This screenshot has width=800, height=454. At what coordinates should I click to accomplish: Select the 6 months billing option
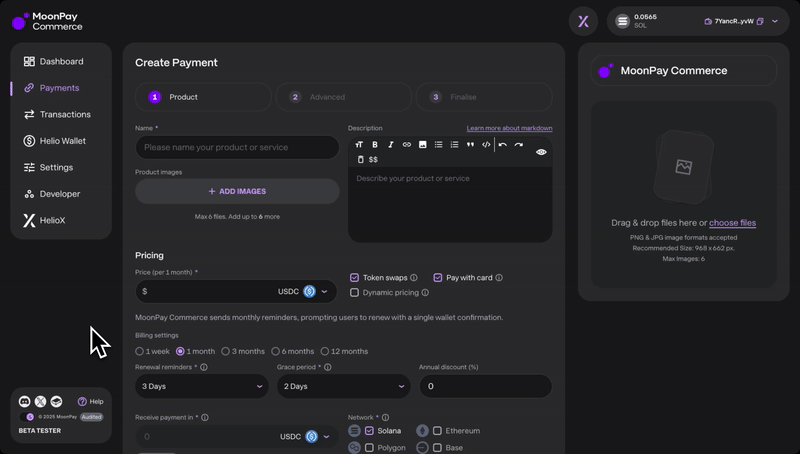point(276,351)
